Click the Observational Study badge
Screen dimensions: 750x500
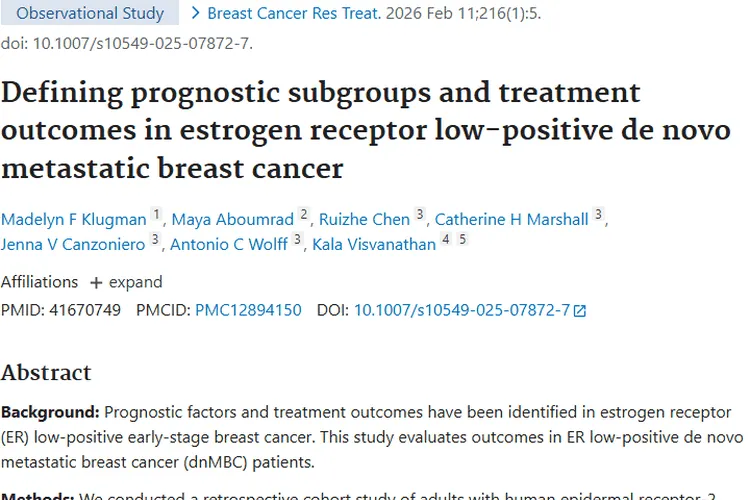point(90,14)
